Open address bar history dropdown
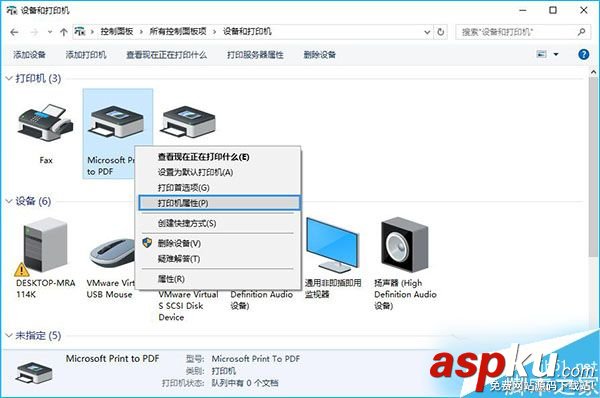 [x=427, y=32]
